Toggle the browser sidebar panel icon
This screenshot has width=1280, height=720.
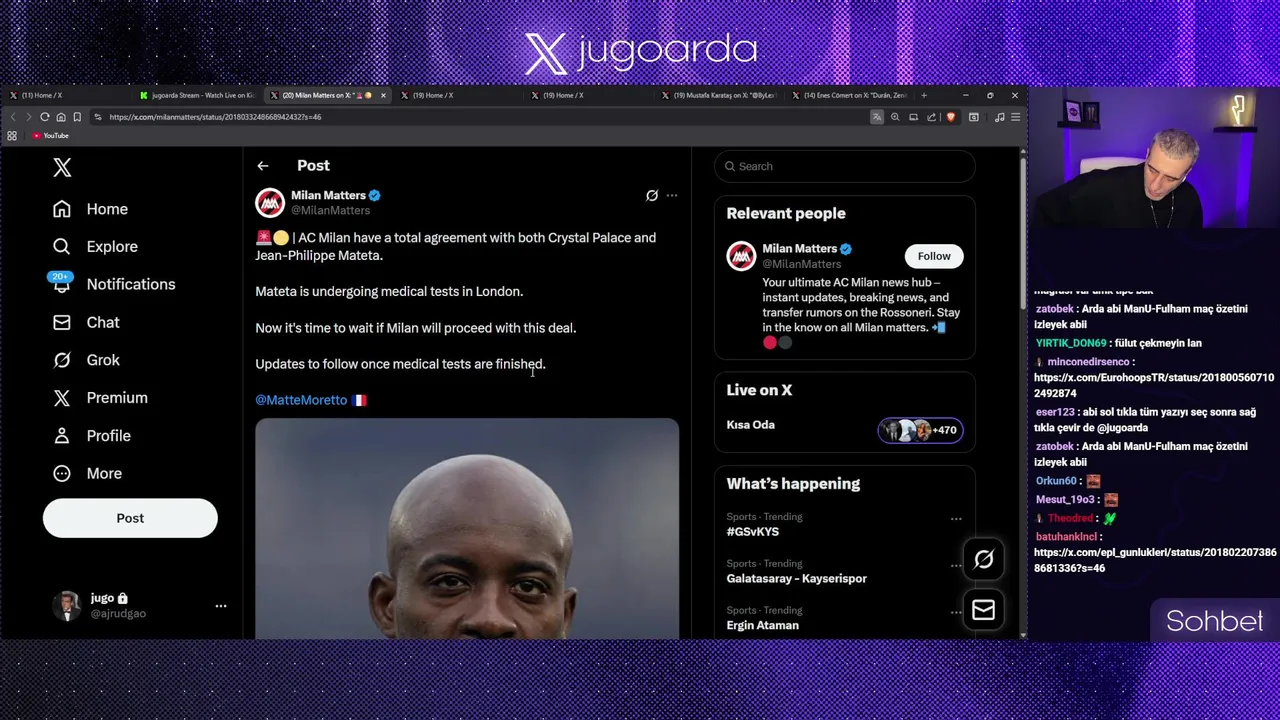point(974,117)
